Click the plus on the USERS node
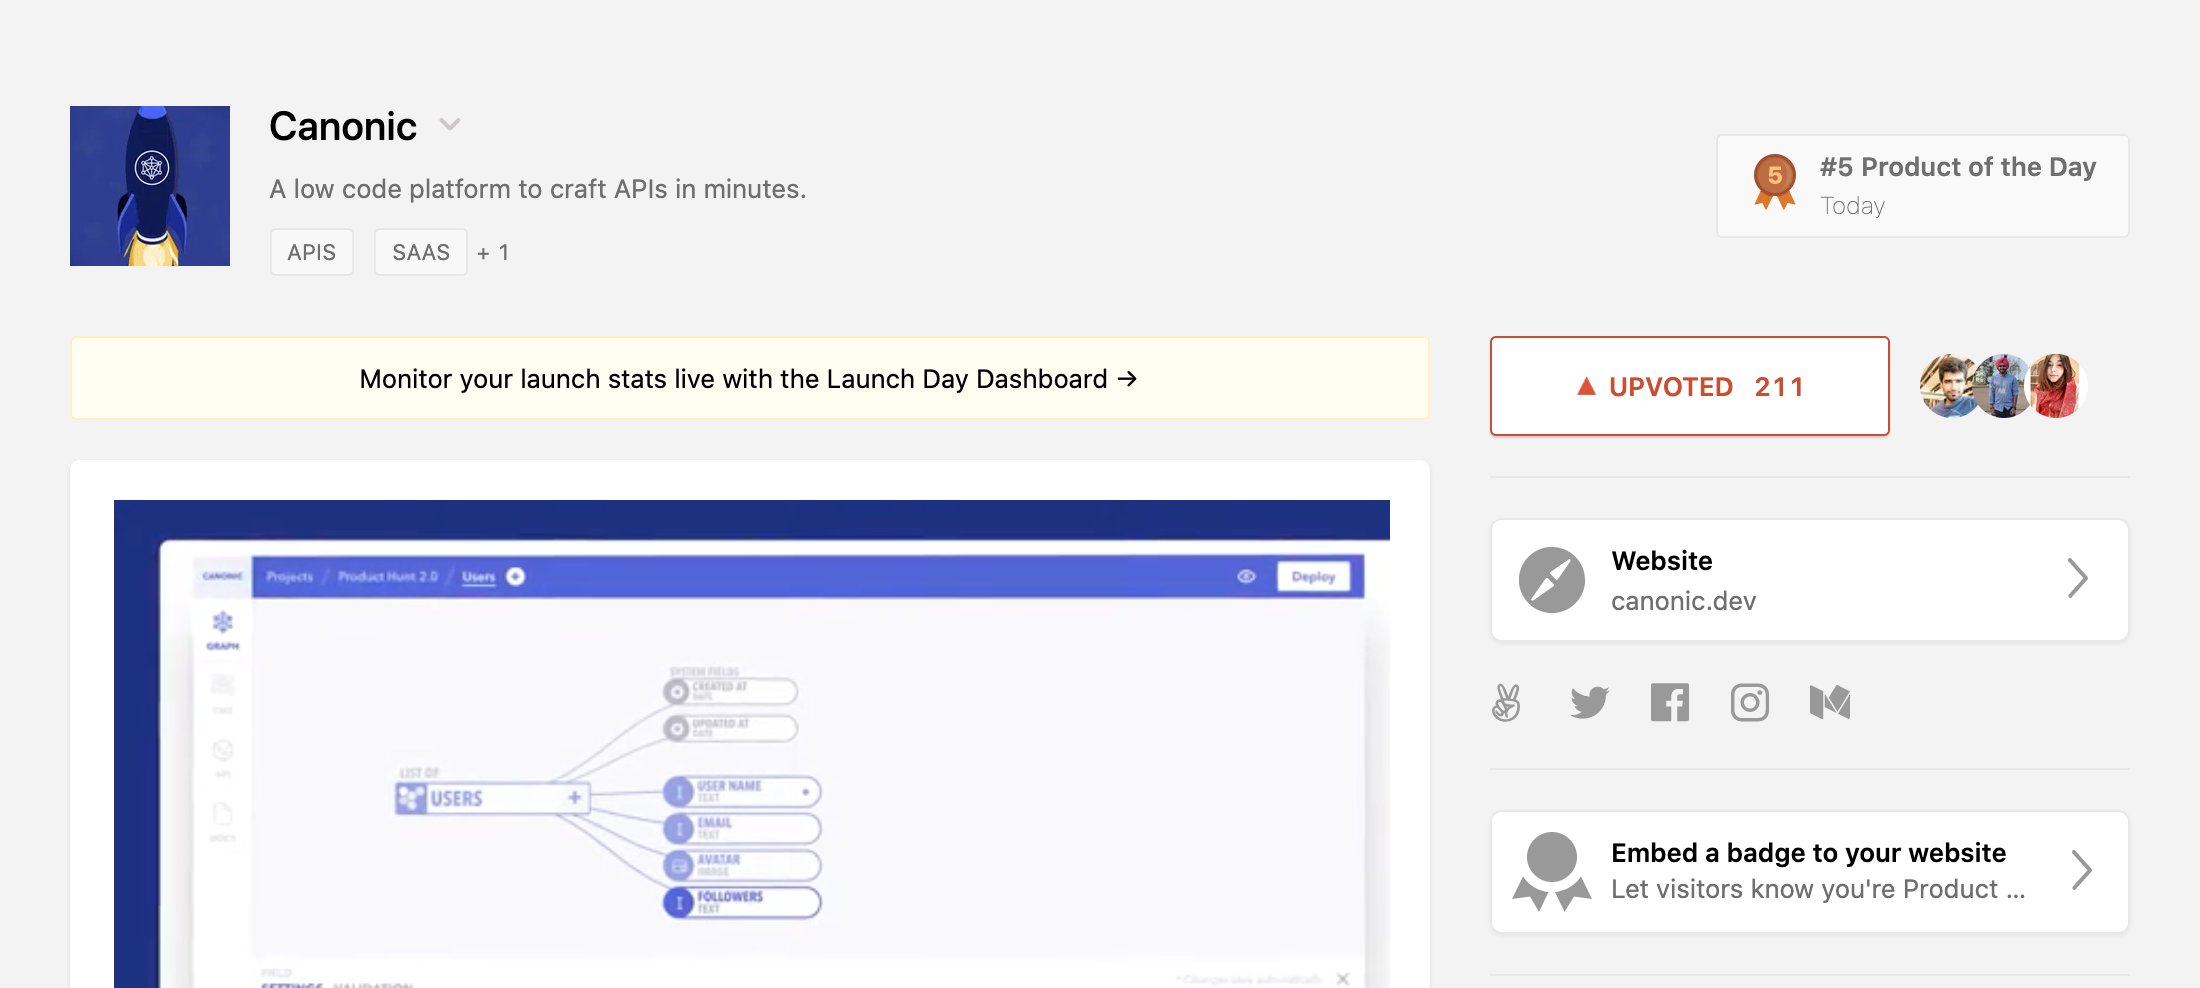The width and height of the screenshot is (2200, 988). [575, 797]
